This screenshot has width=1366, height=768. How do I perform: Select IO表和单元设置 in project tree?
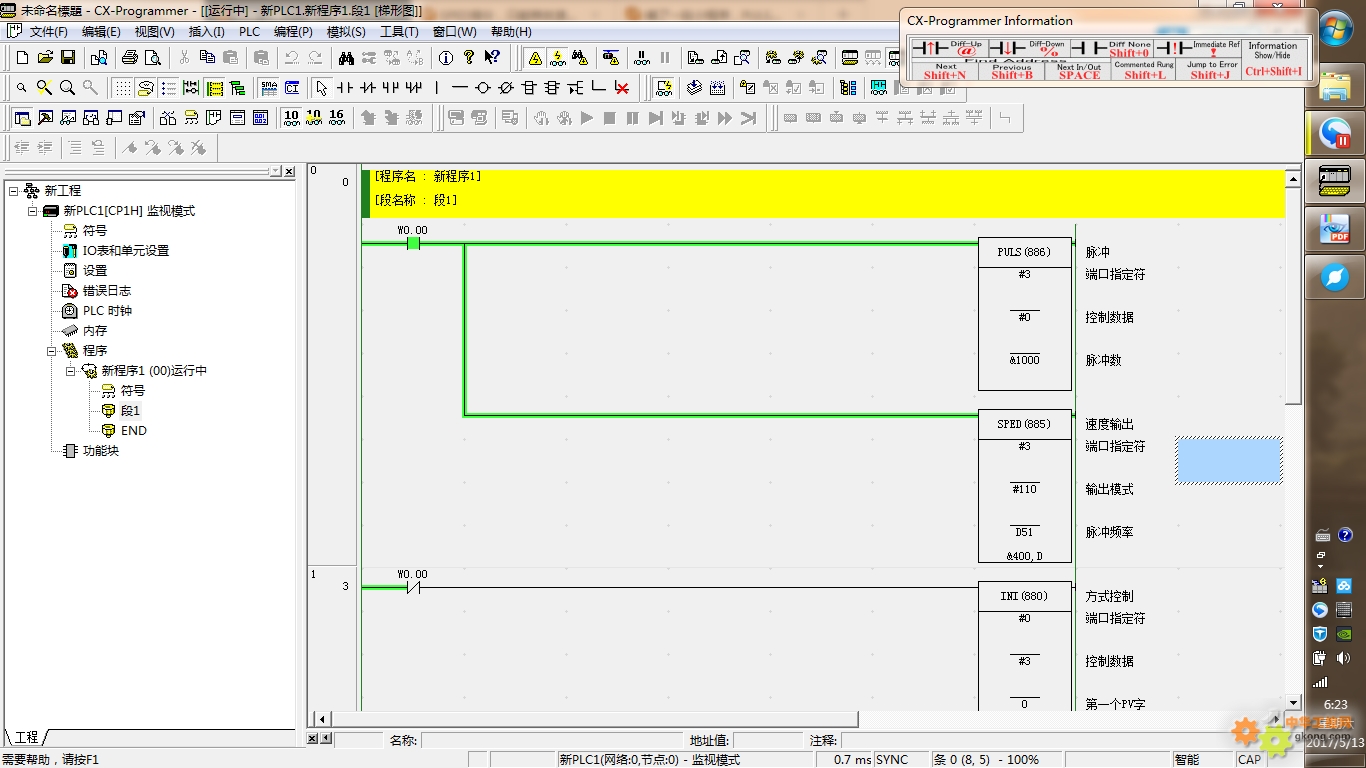(x=125, y=251)
